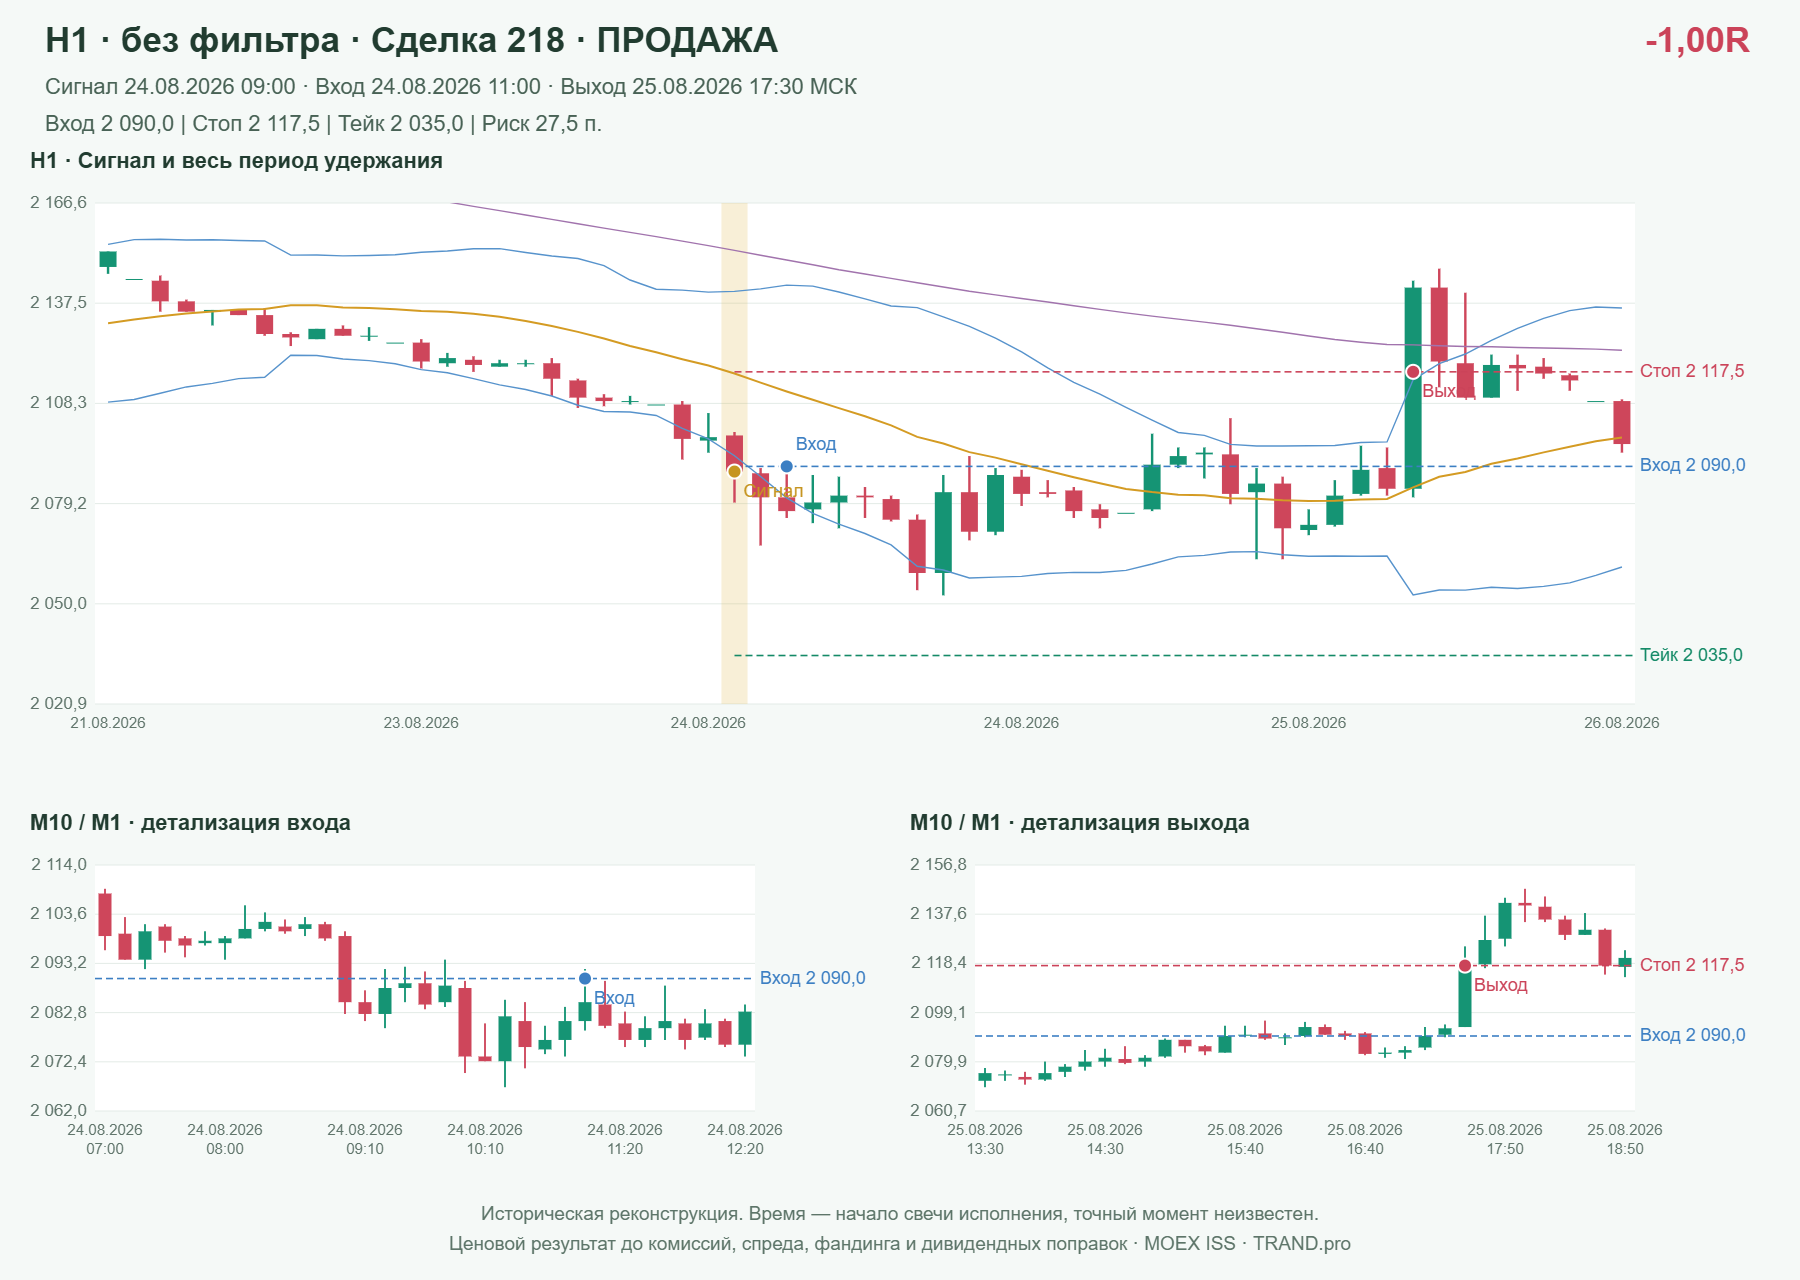Click heading 'M10 / M1 · детализация выхода'
1800x1280 pixels.
pyautogui.click(x=1080, y=823)
